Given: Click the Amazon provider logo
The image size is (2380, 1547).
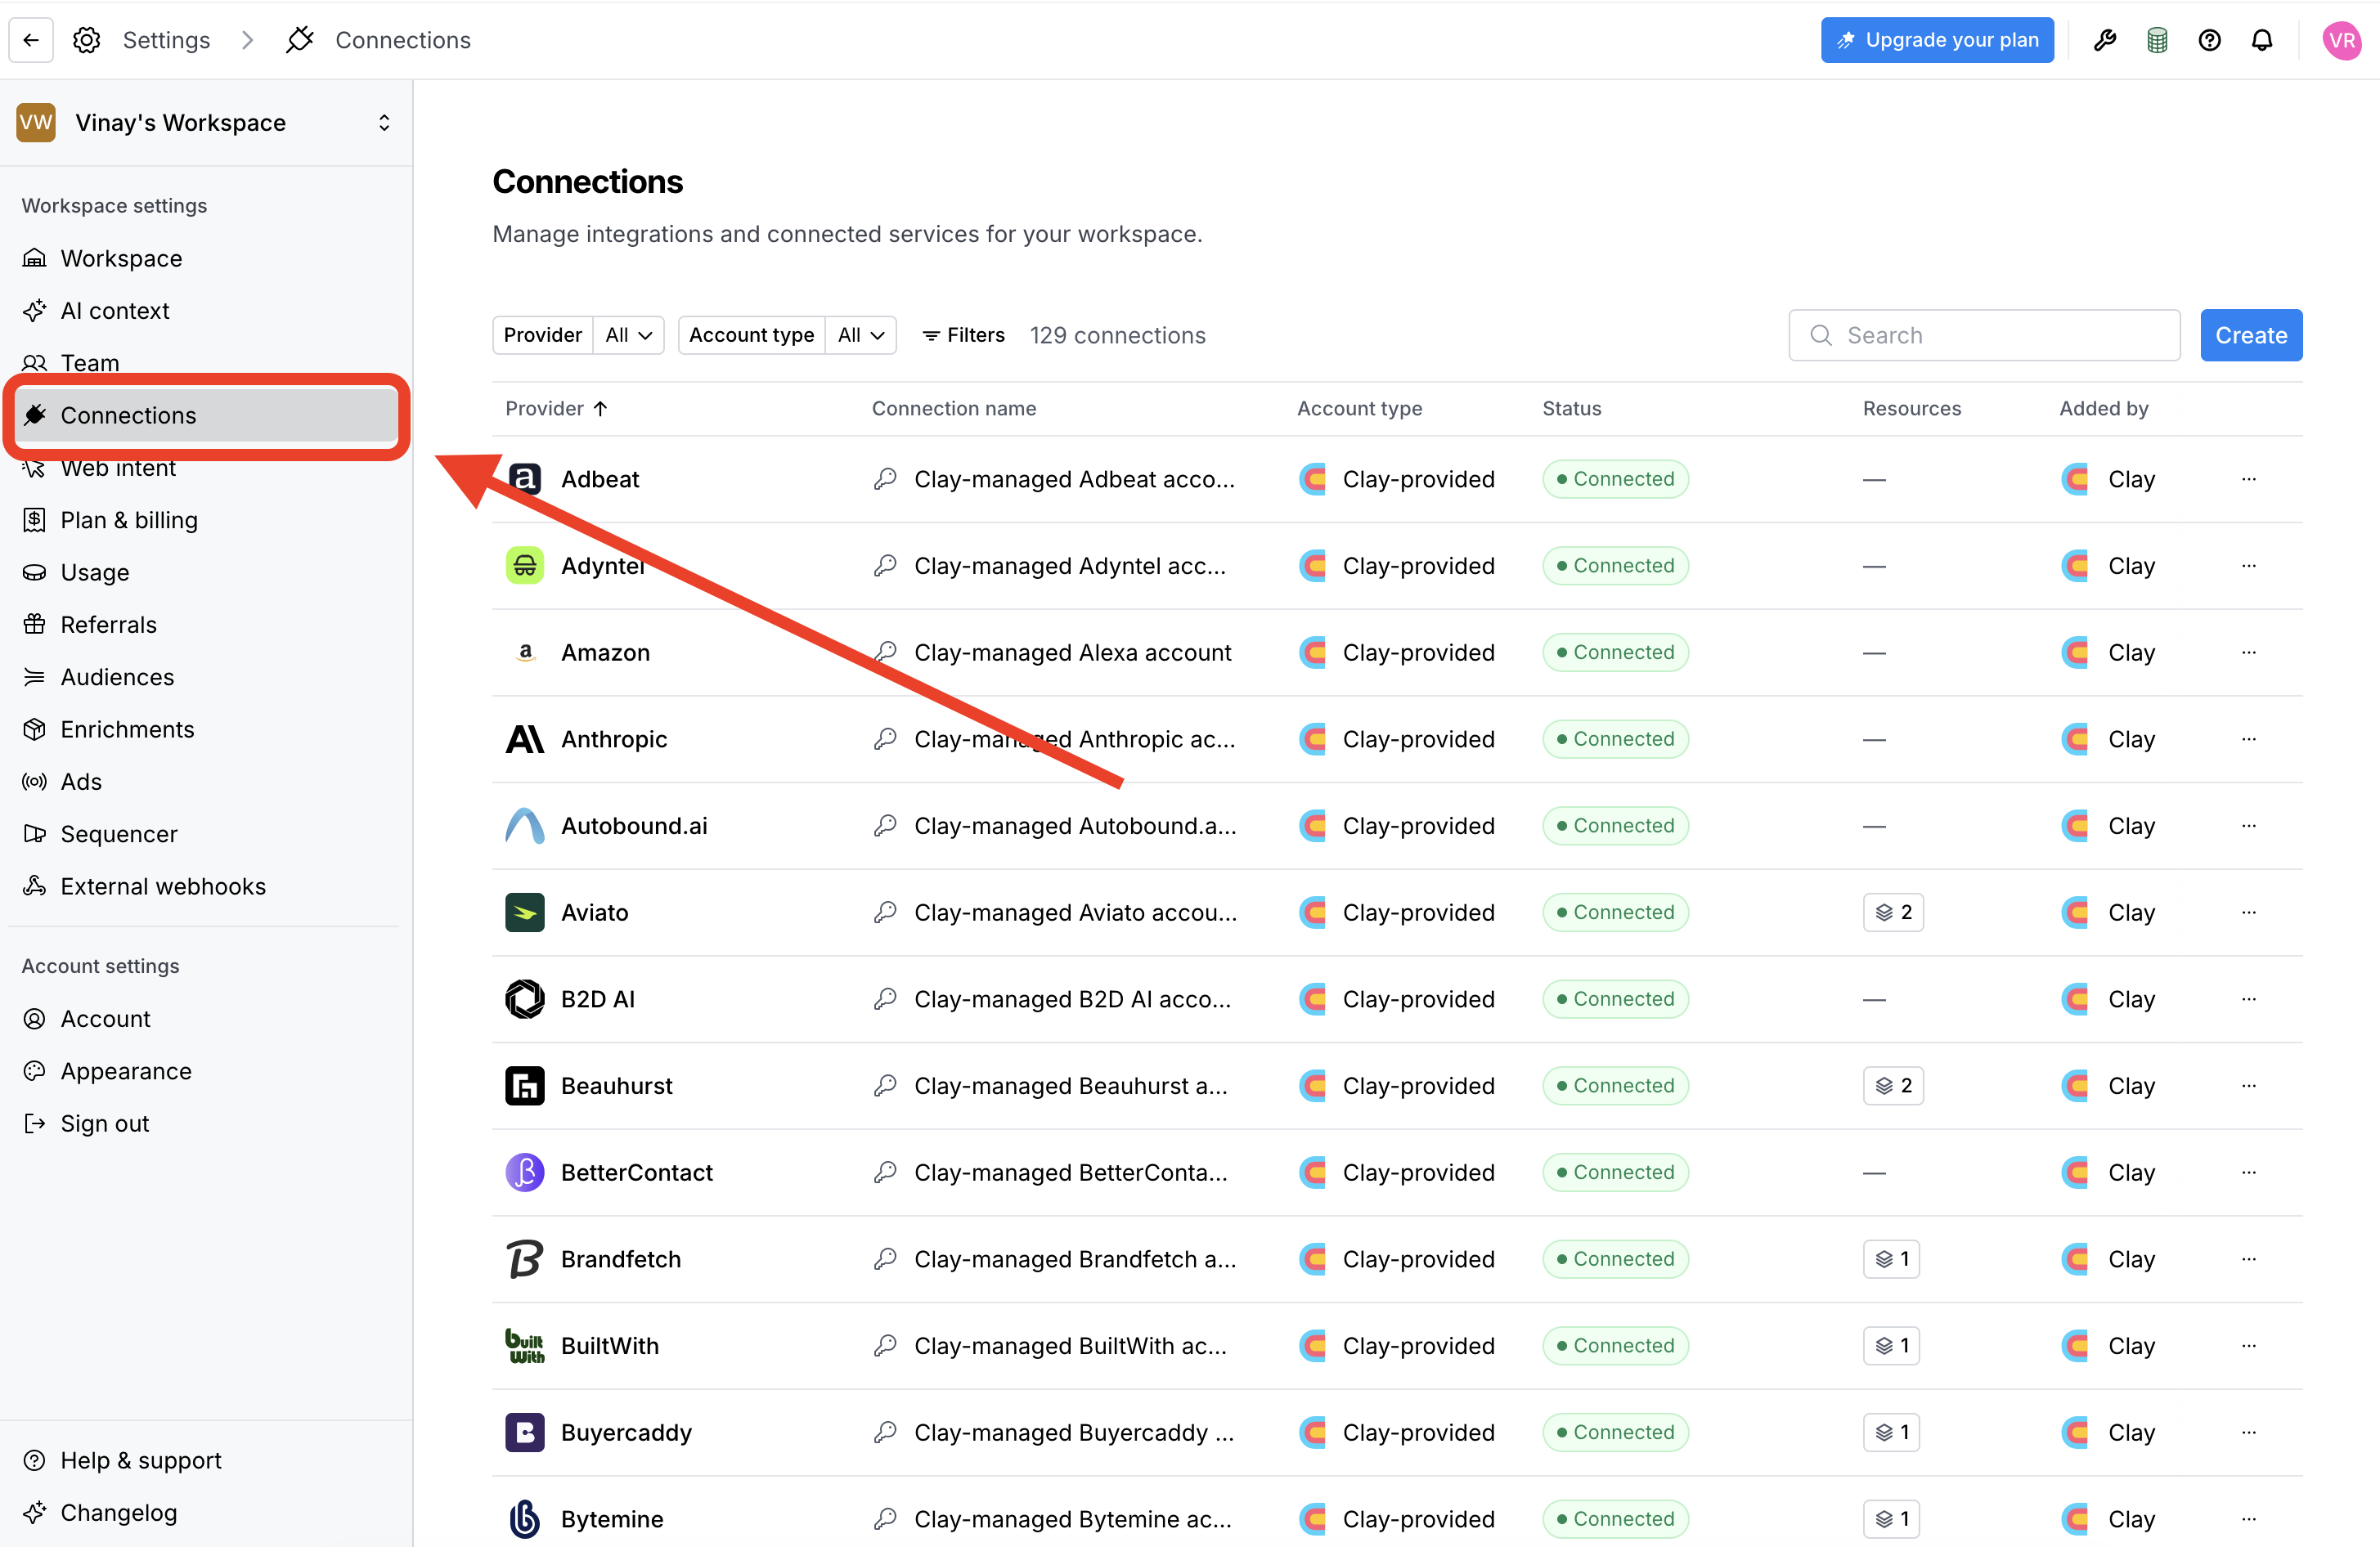Looking at the screenshot, I should 525,652.
